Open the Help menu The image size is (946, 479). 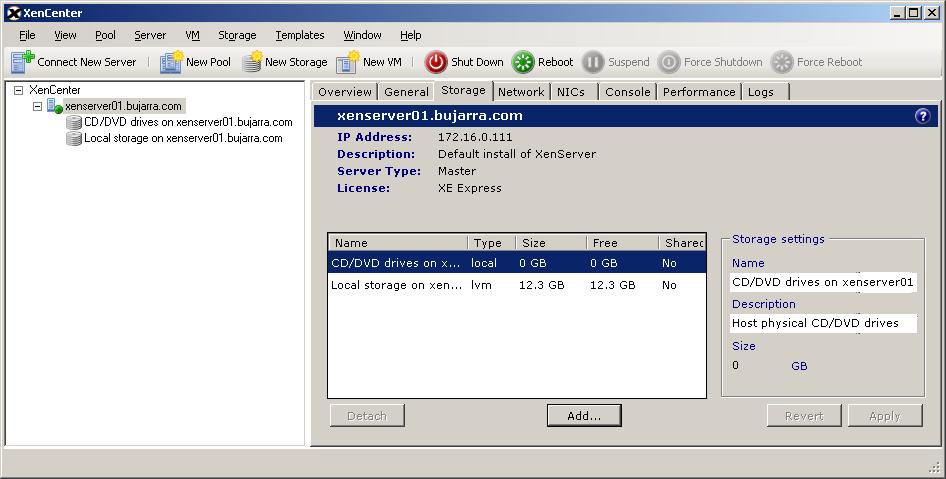[x=410, y=35]
